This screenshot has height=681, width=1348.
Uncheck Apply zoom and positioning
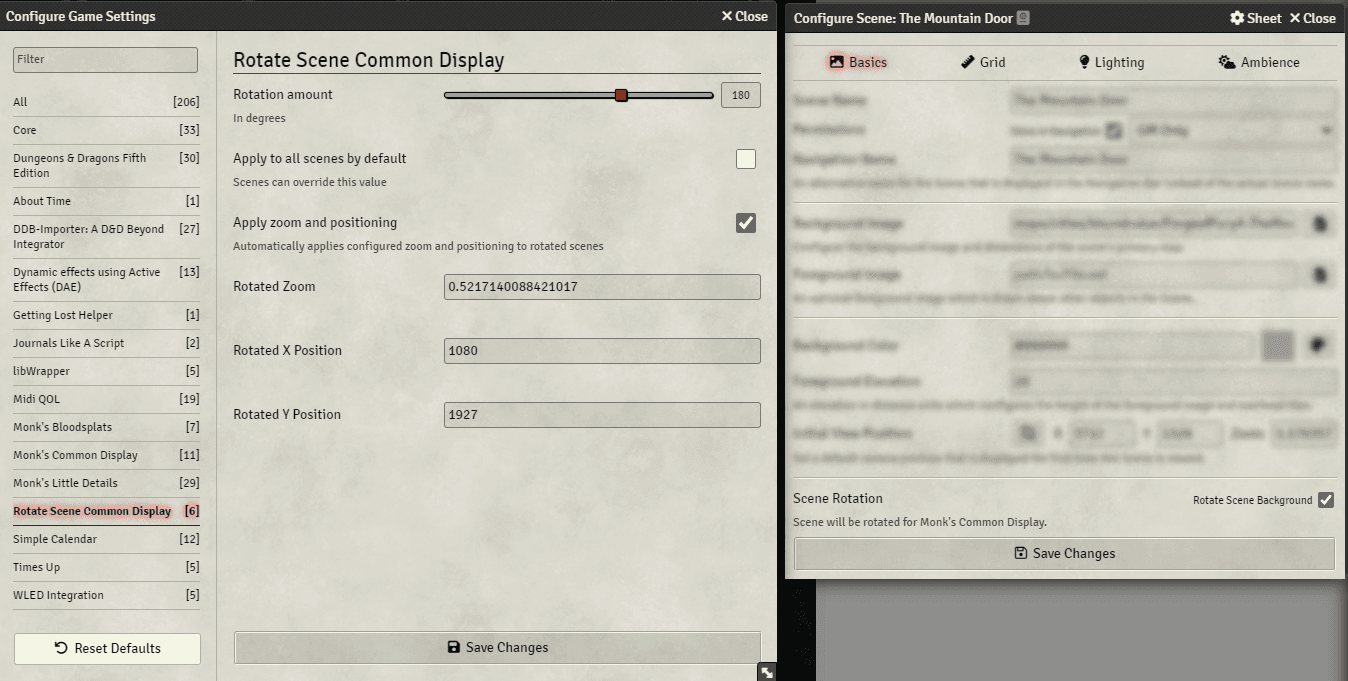pos(746,223)
